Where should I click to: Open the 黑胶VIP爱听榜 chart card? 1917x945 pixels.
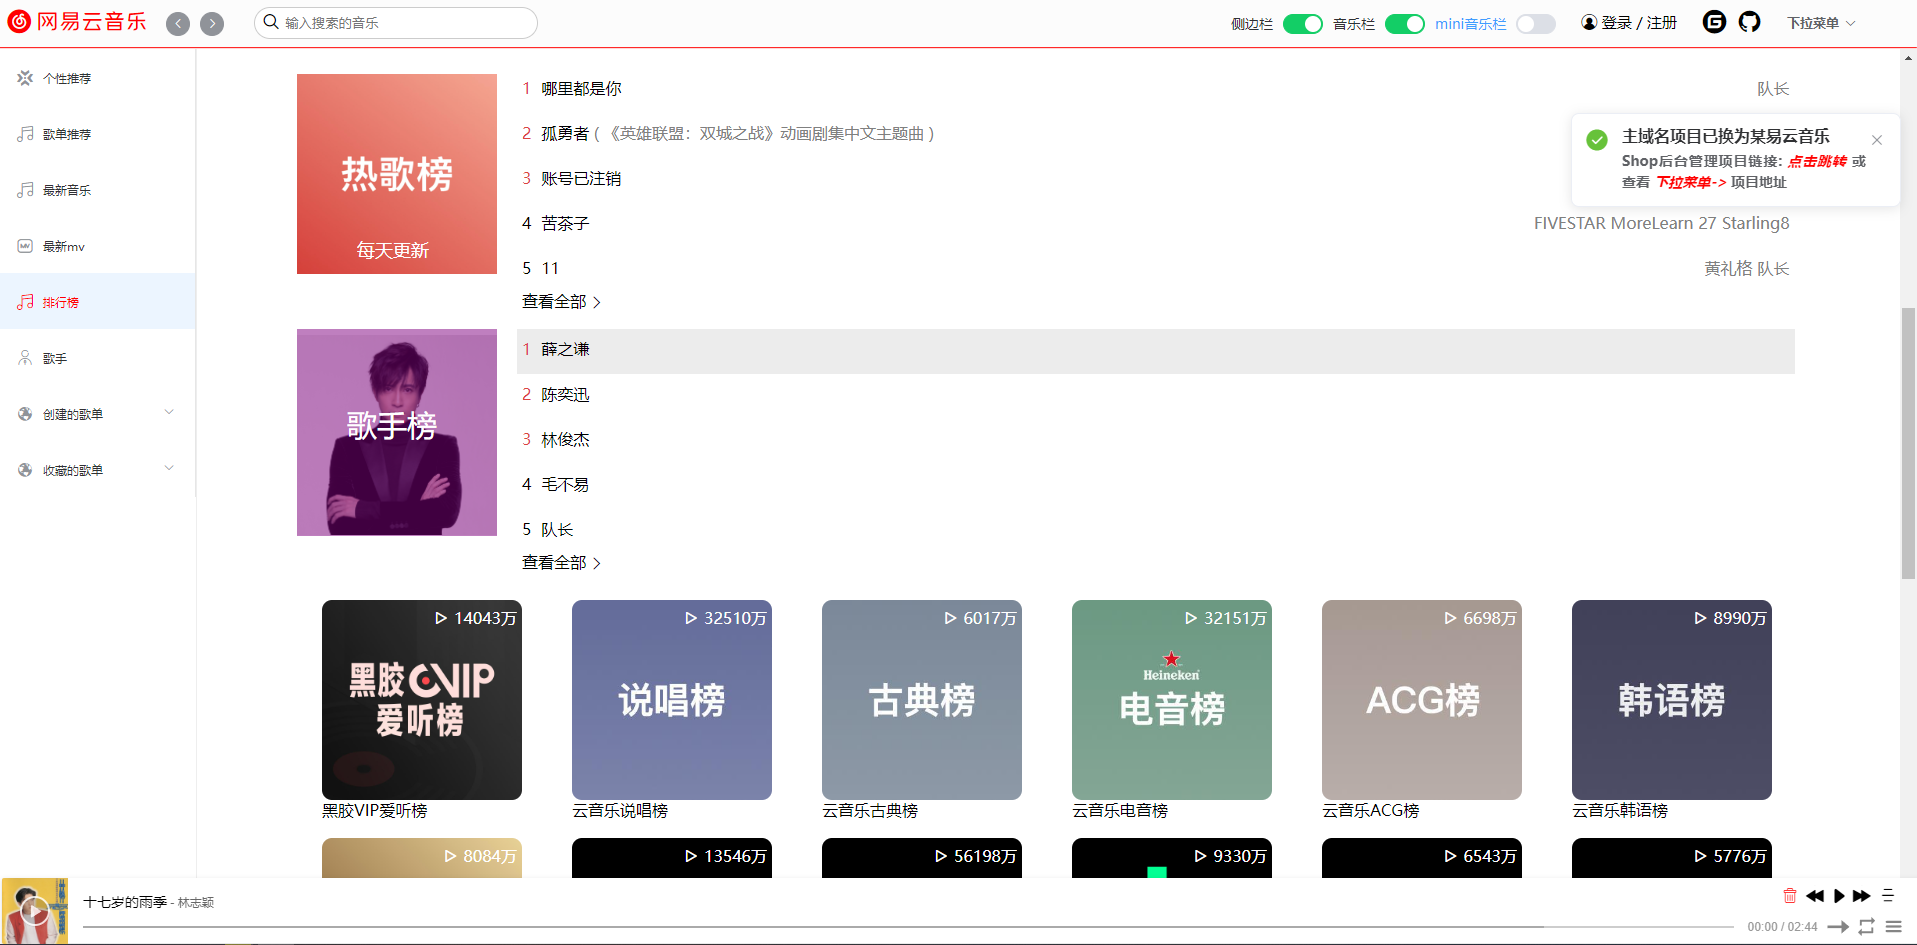coord(422,700)
